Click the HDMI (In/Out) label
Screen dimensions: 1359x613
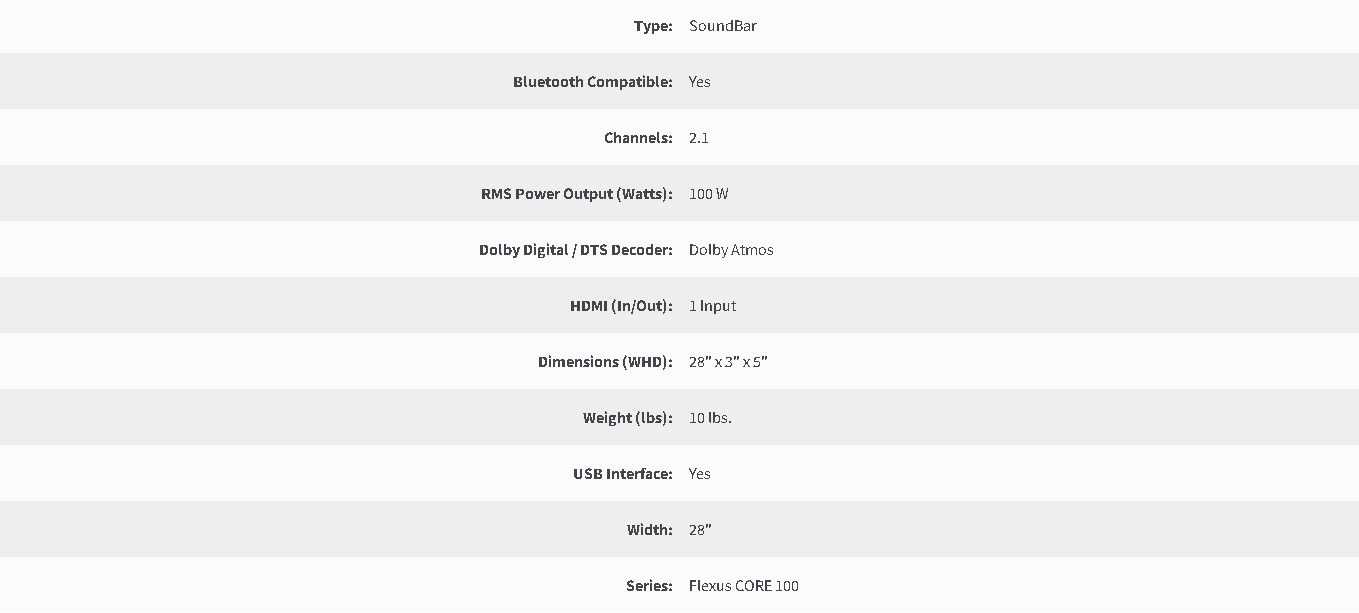(621, 306)
